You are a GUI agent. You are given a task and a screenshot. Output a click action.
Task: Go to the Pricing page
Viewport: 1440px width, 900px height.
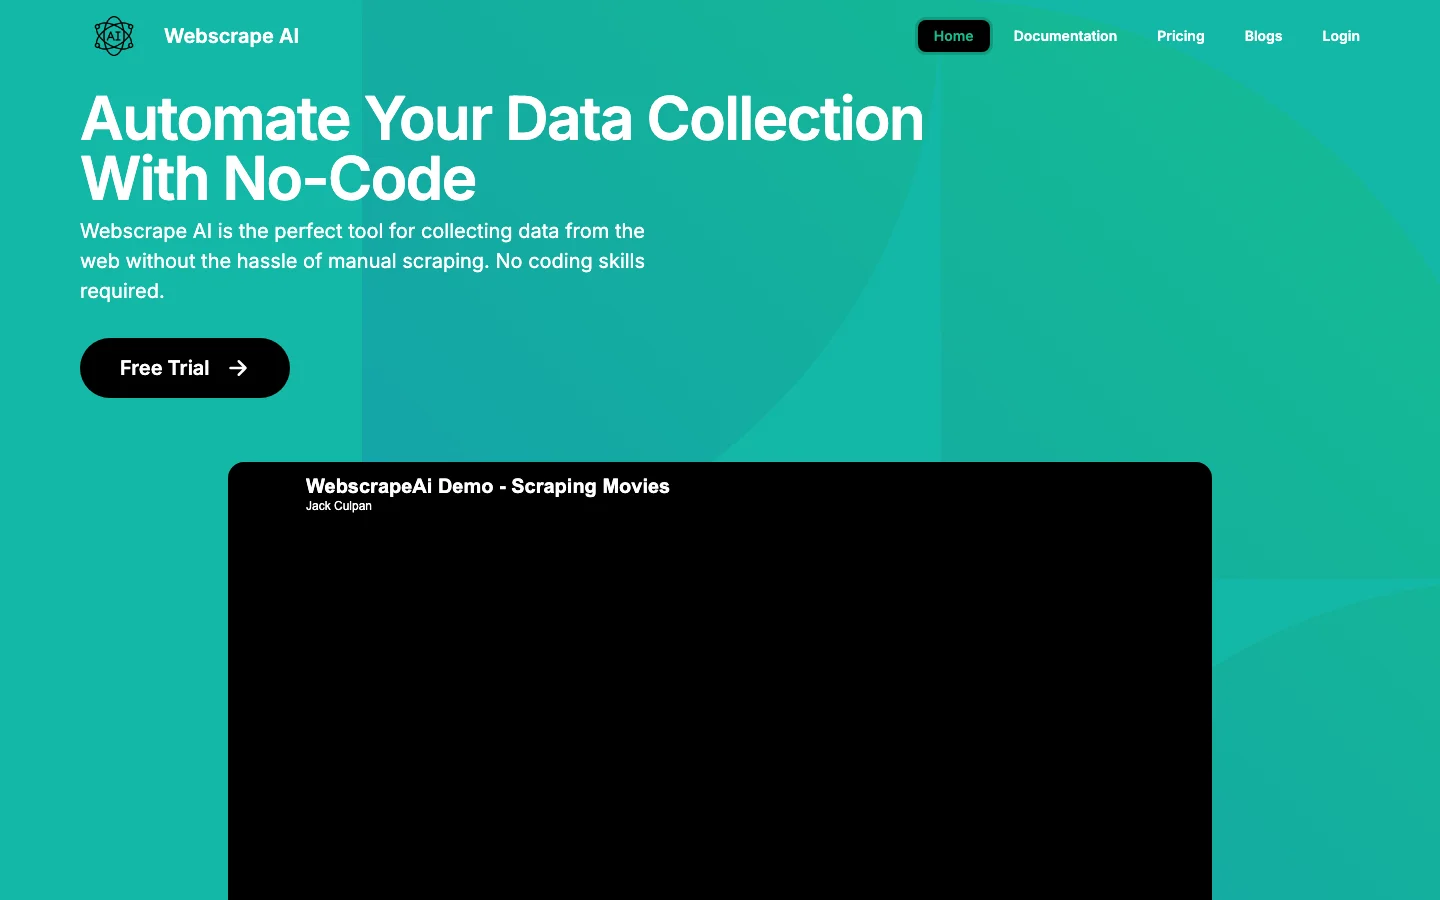tap(1180, 36)
